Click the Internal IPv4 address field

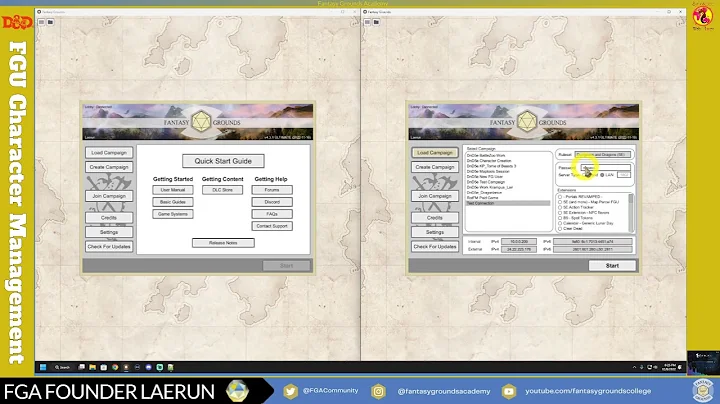click(519, 241)
